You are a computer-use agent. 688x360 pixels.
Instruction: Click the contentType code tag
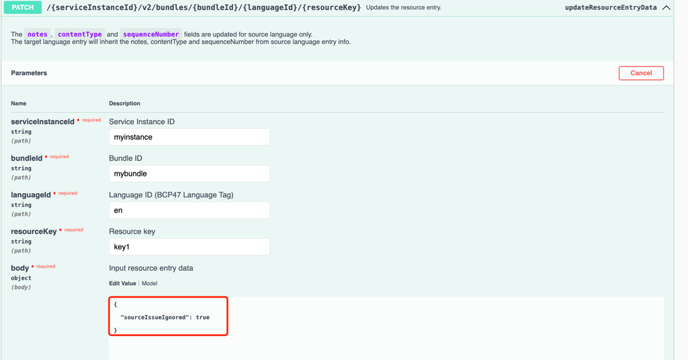pos(79,34)
